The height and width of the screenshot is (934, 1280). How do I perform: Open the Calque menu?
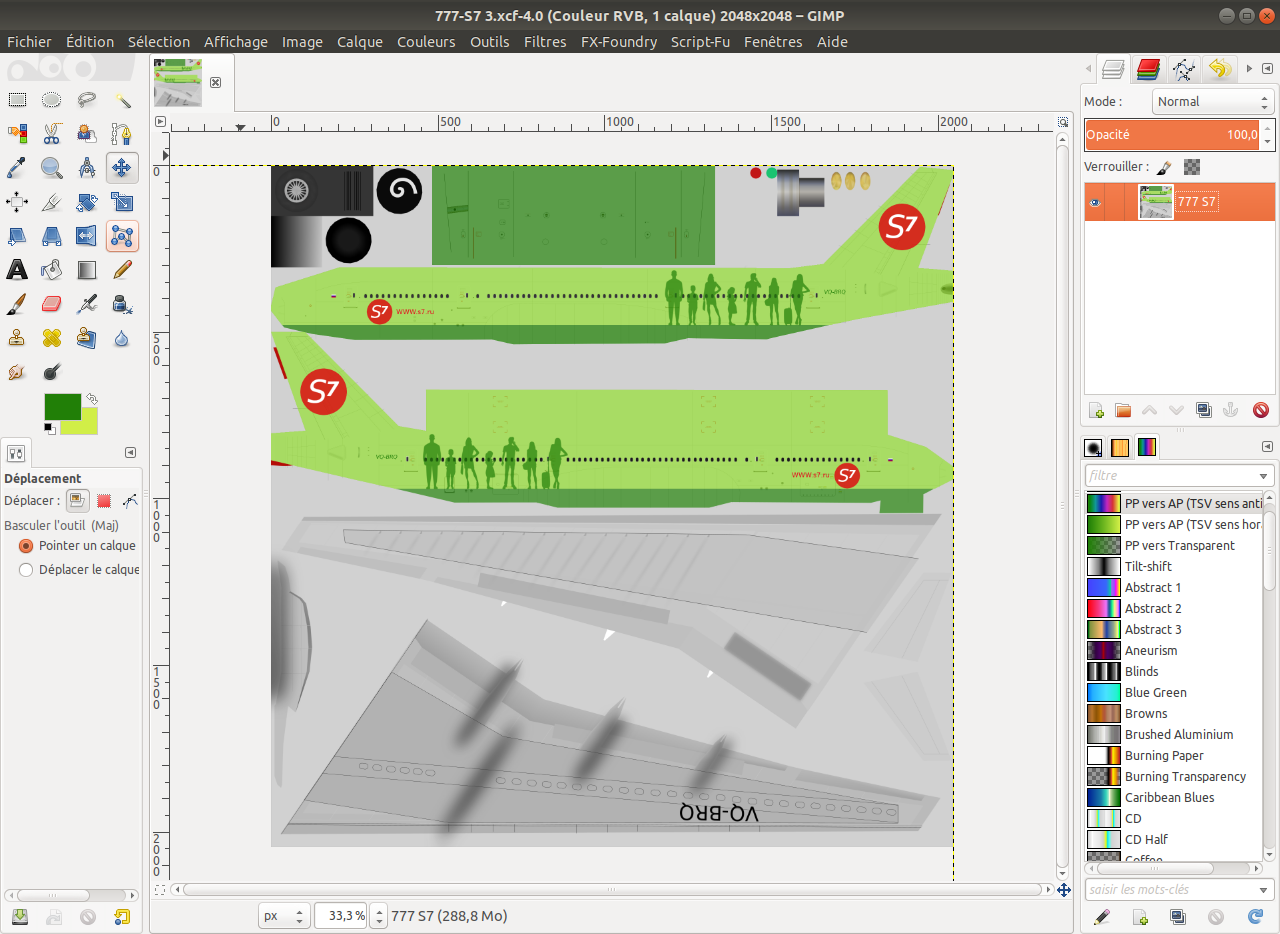click(x=360, y=42)
